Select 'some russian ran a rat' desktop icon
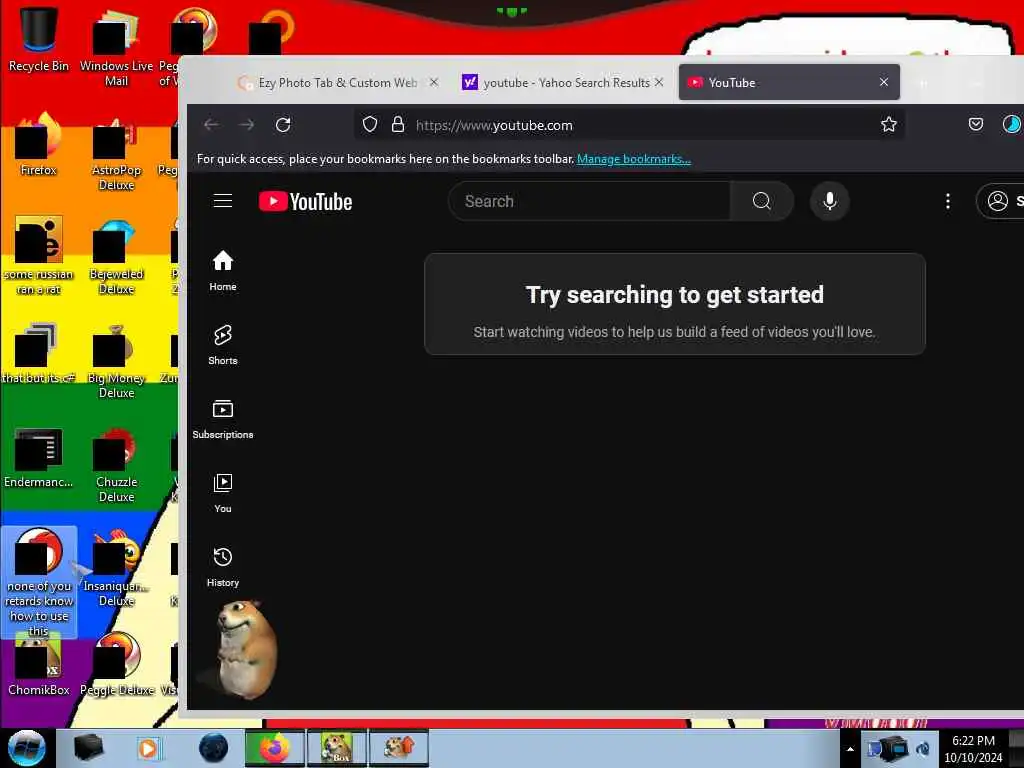Viewport: 1024px width, 768px height. pyautogui.click(x=38, y=256)
